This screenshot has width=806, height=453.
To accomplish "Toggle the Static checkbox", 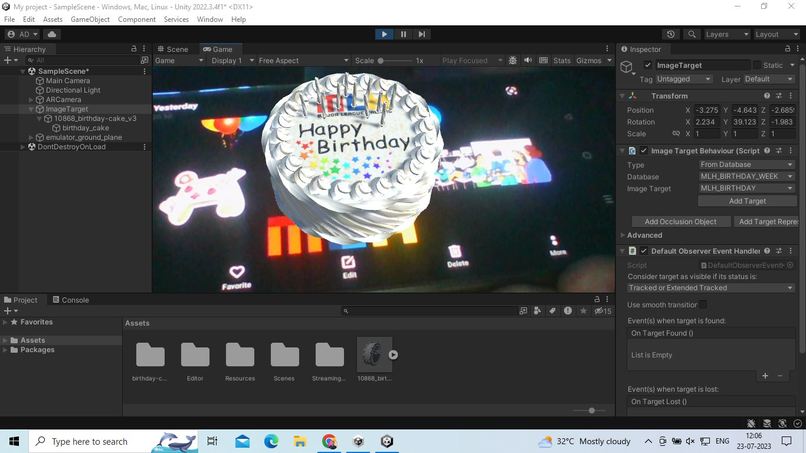I will pos(757,65).
